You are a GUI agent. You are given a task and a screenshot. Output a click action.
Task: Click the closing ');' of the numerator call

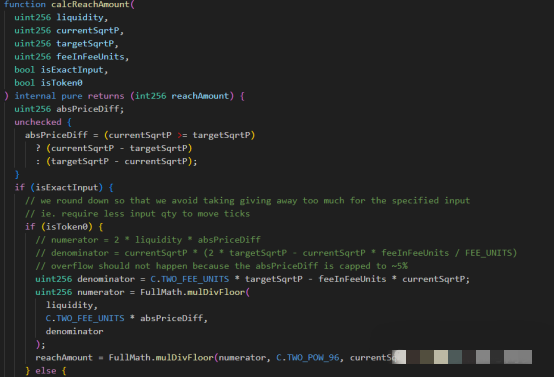41,344
